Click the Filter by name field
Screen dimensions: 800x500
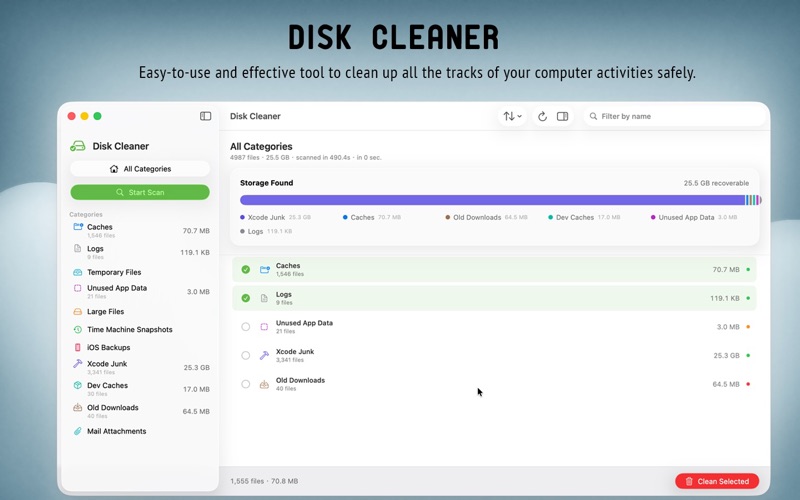click(674, 116)
